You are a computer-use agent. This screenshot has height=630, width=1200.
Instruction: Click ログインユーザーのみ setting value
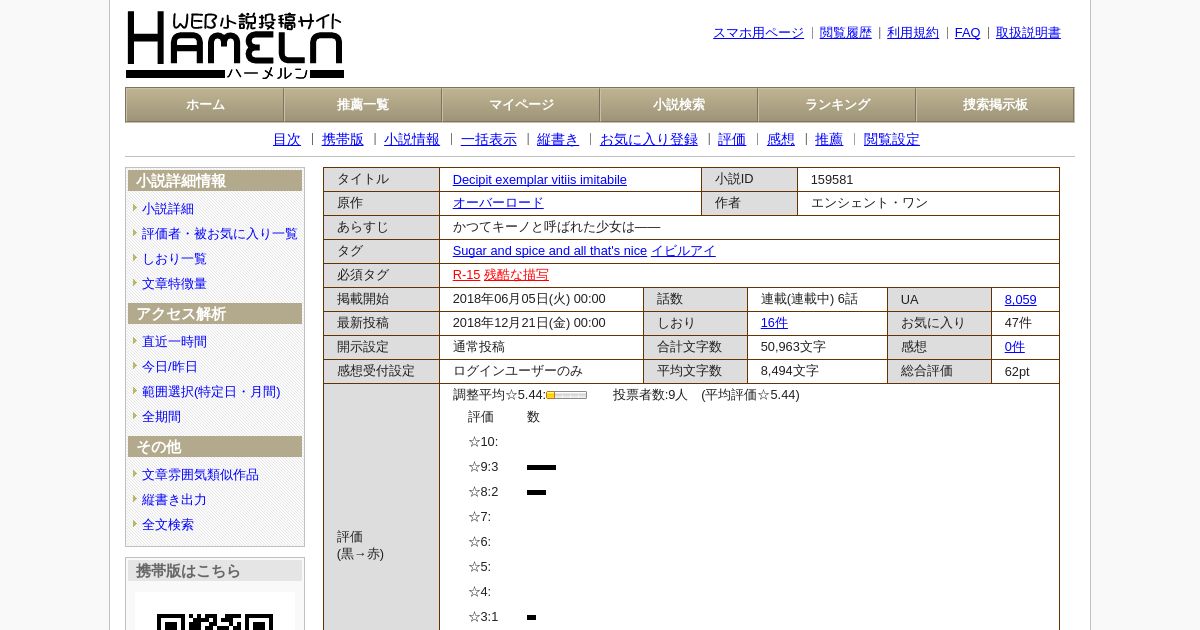(x=518, y=372)
